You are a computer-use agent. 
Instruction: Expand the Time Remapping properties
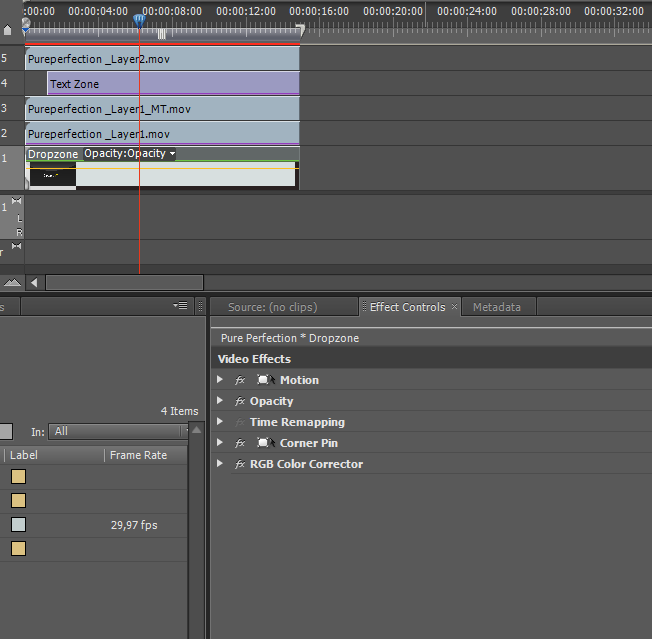220,422
